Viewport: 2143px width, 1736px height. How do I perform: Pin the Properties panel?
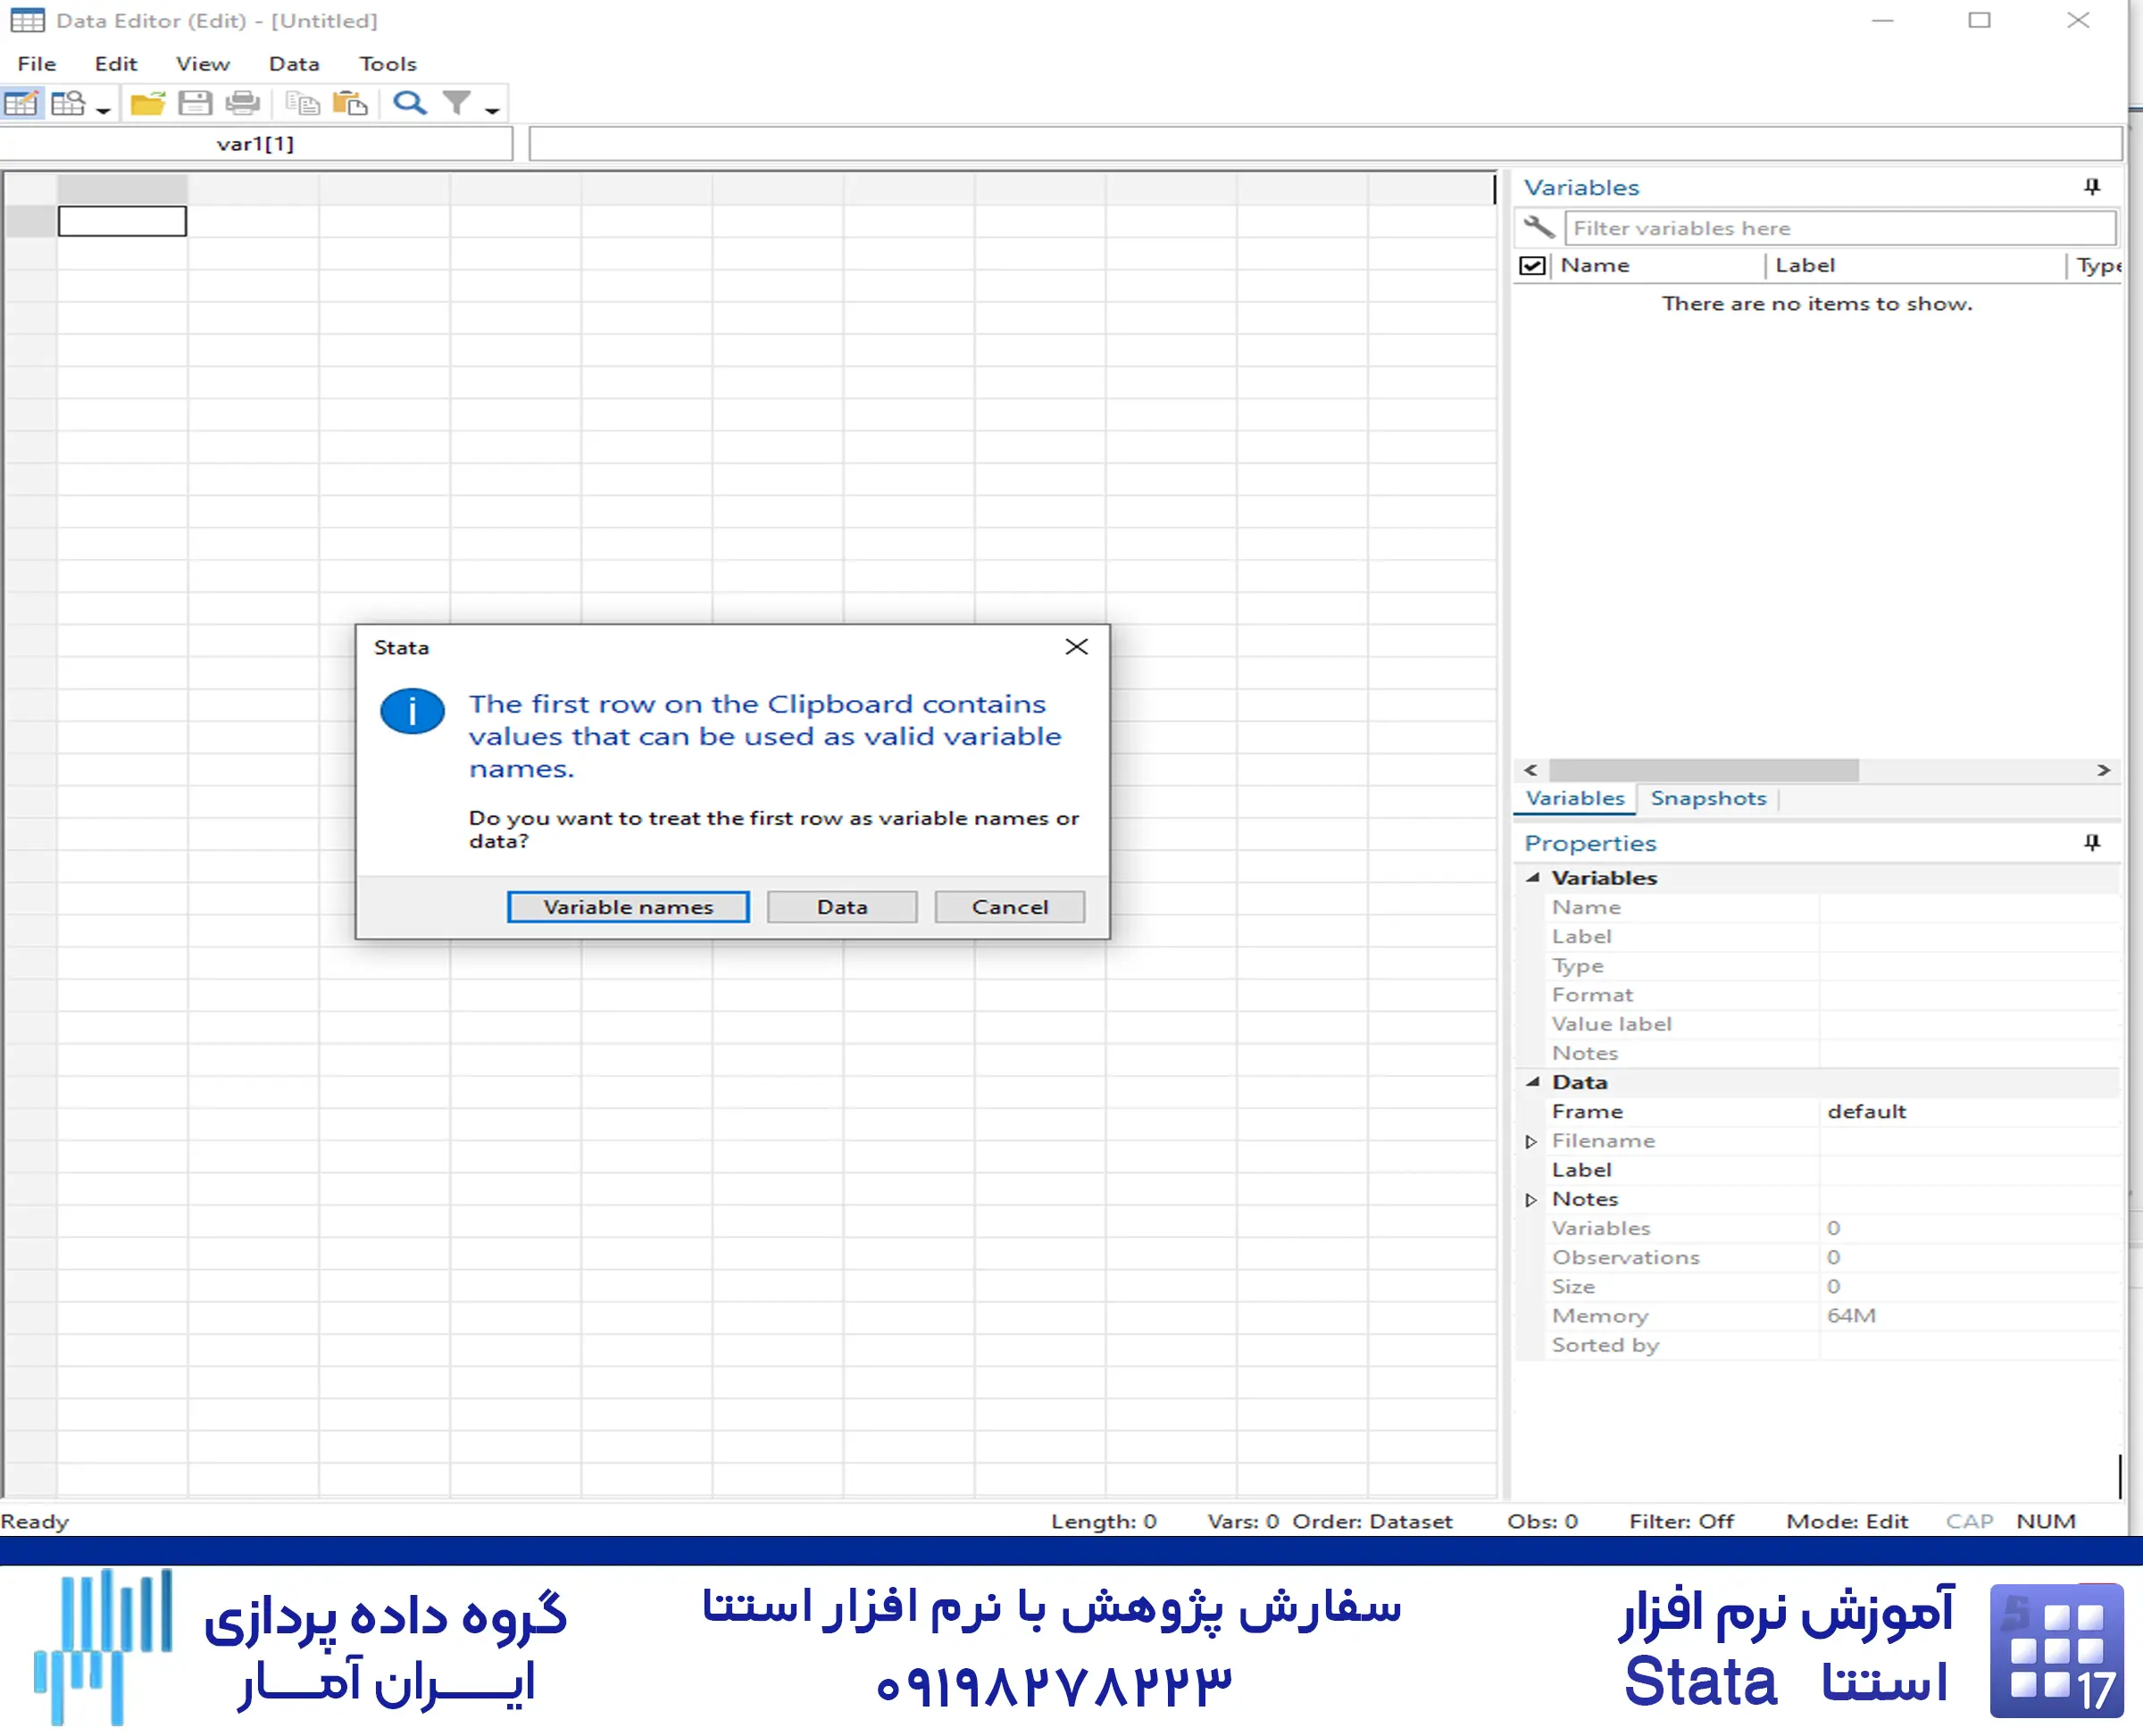point(2091,843)
